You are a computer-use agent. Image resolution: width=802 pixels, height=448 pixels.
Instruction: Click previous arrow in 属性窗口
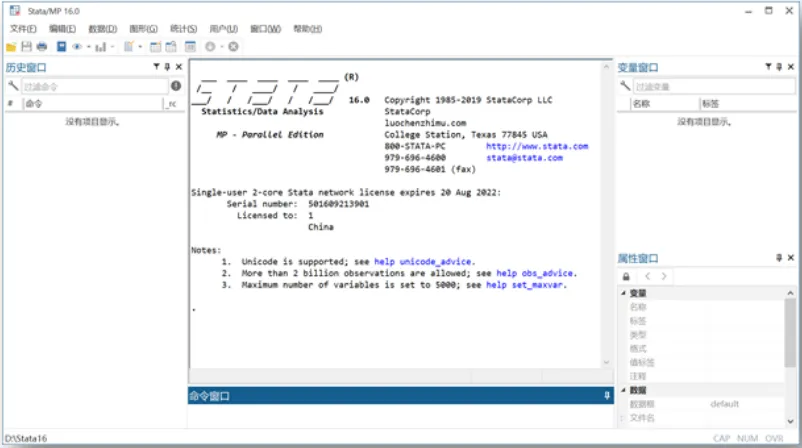point(648,276)
